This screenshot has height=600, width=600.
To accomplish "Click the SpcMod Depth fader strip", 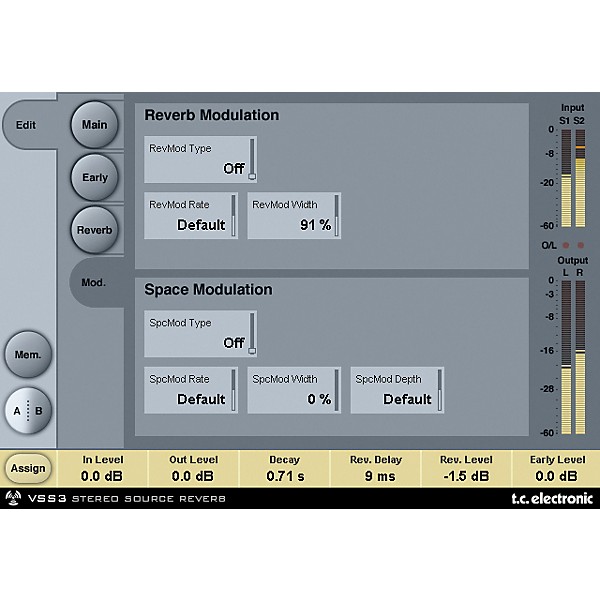I will coord(440,390).
